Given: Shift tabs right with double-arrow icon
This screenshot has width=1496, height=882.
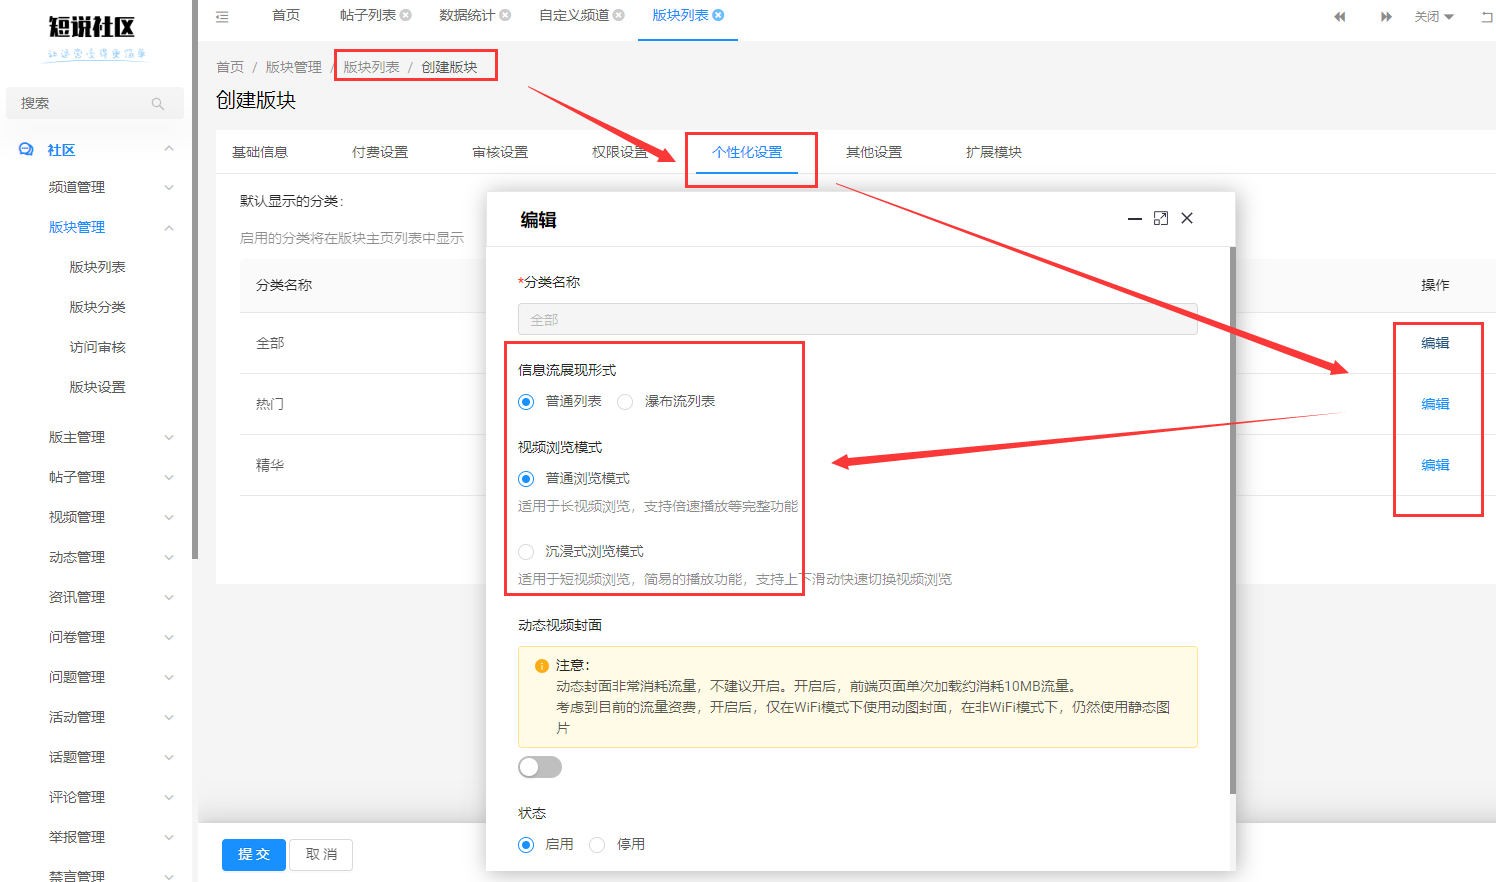Looking at the screenshot, I should point(1386,16).
